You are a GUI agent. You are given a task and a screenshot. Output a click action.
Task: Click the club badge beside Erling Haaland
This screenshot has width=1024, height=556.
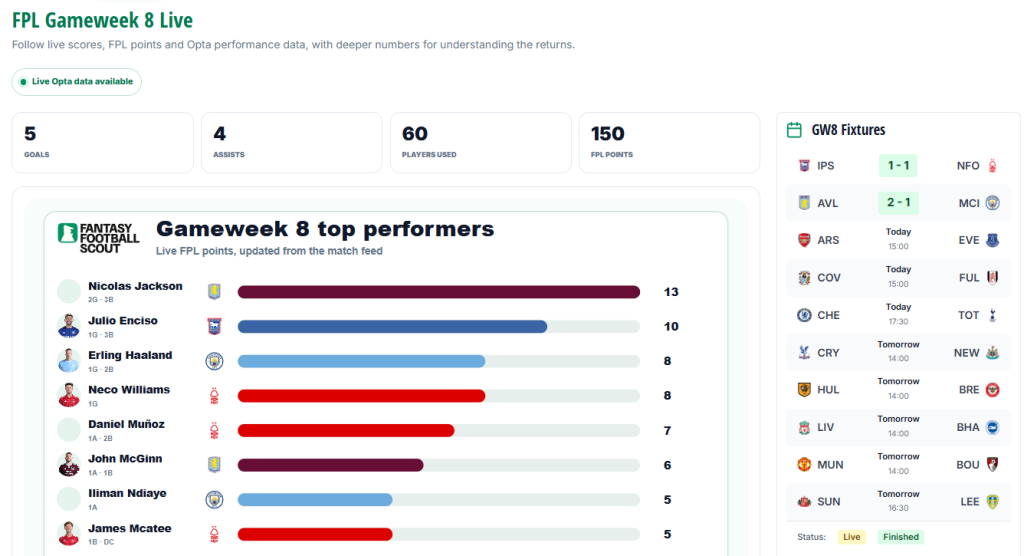(214, 361)
